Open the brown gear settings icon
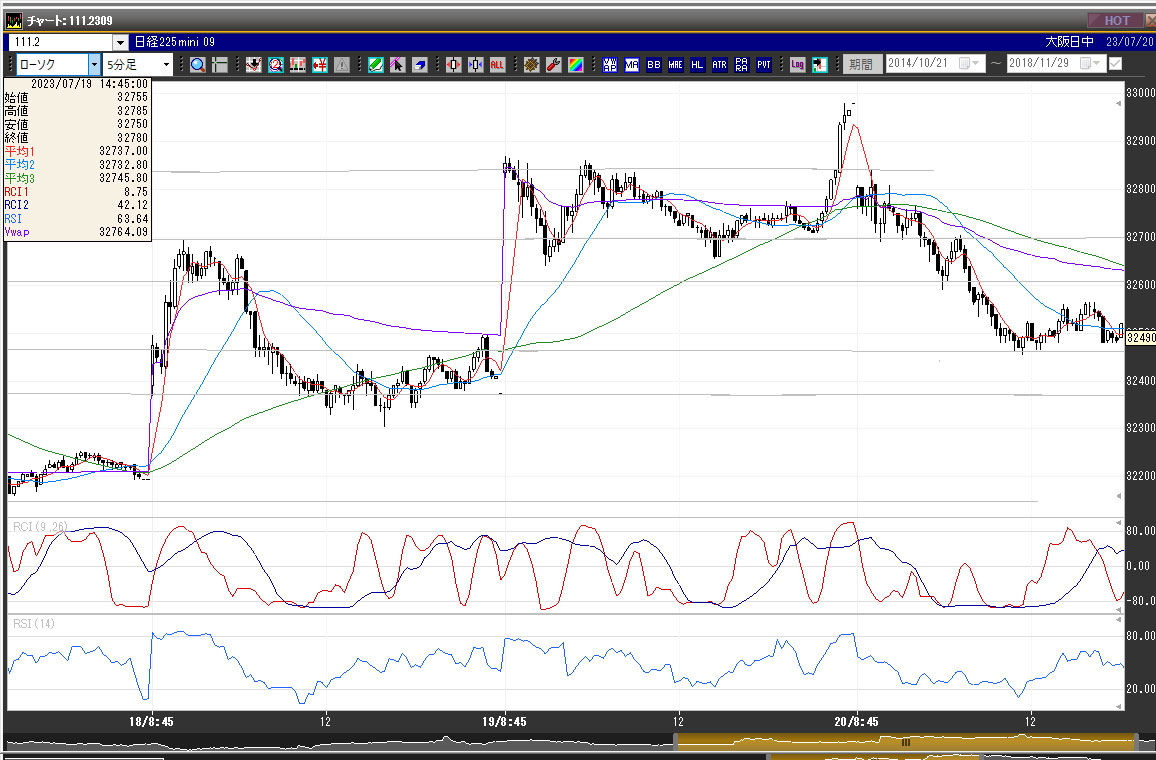The height and width of the screenshot is (760, 1156). pyautogui.click(x=532, y=65)
